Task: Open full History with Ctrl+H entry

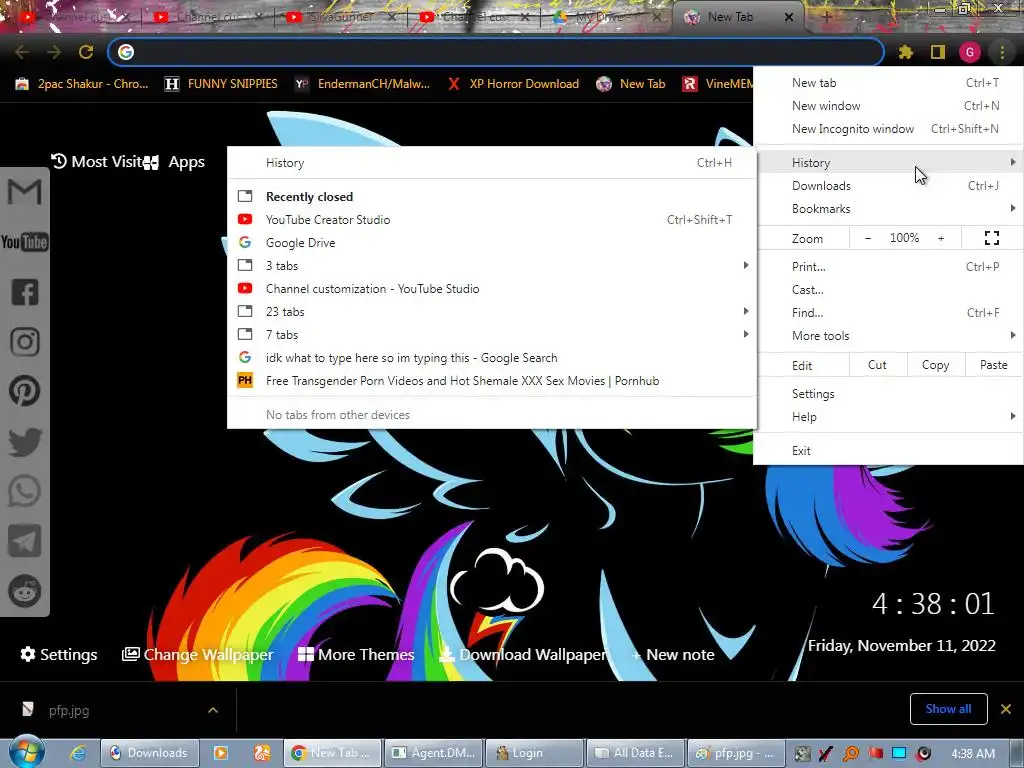Action: pos(492,163)
